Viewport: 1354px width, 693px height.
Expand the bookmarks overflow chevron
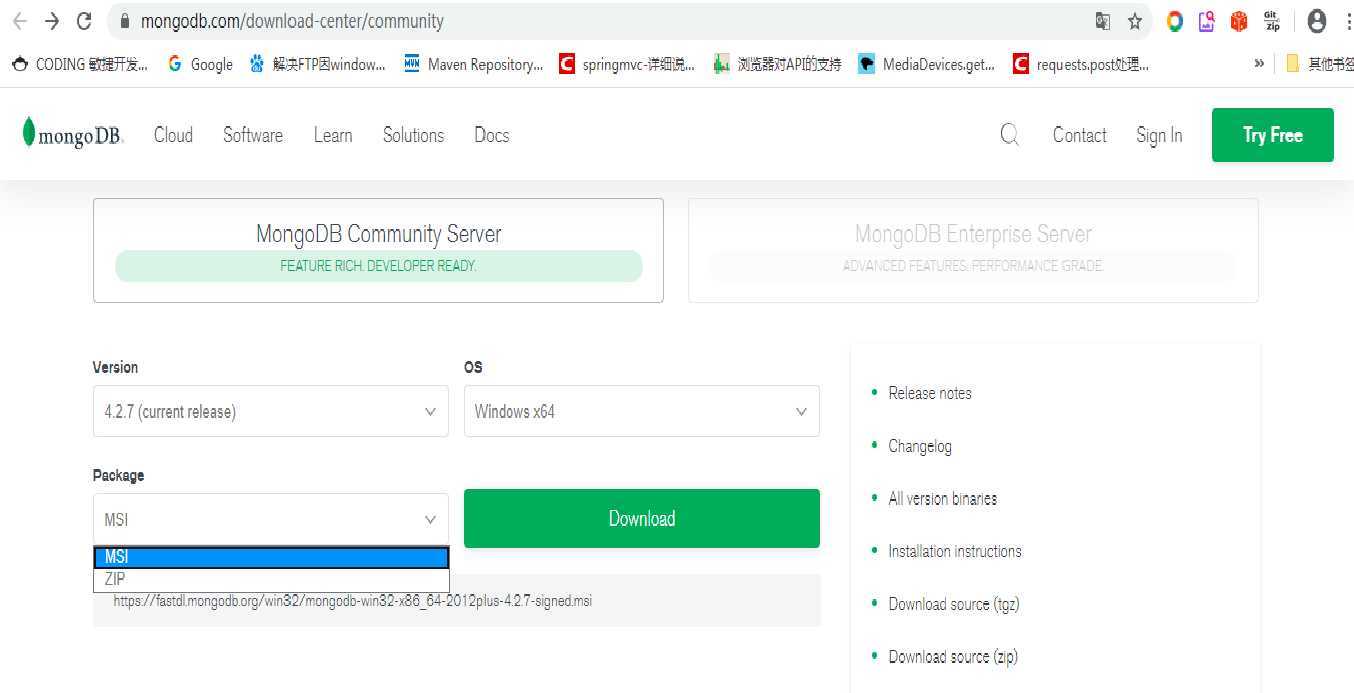pos(1258,64)
